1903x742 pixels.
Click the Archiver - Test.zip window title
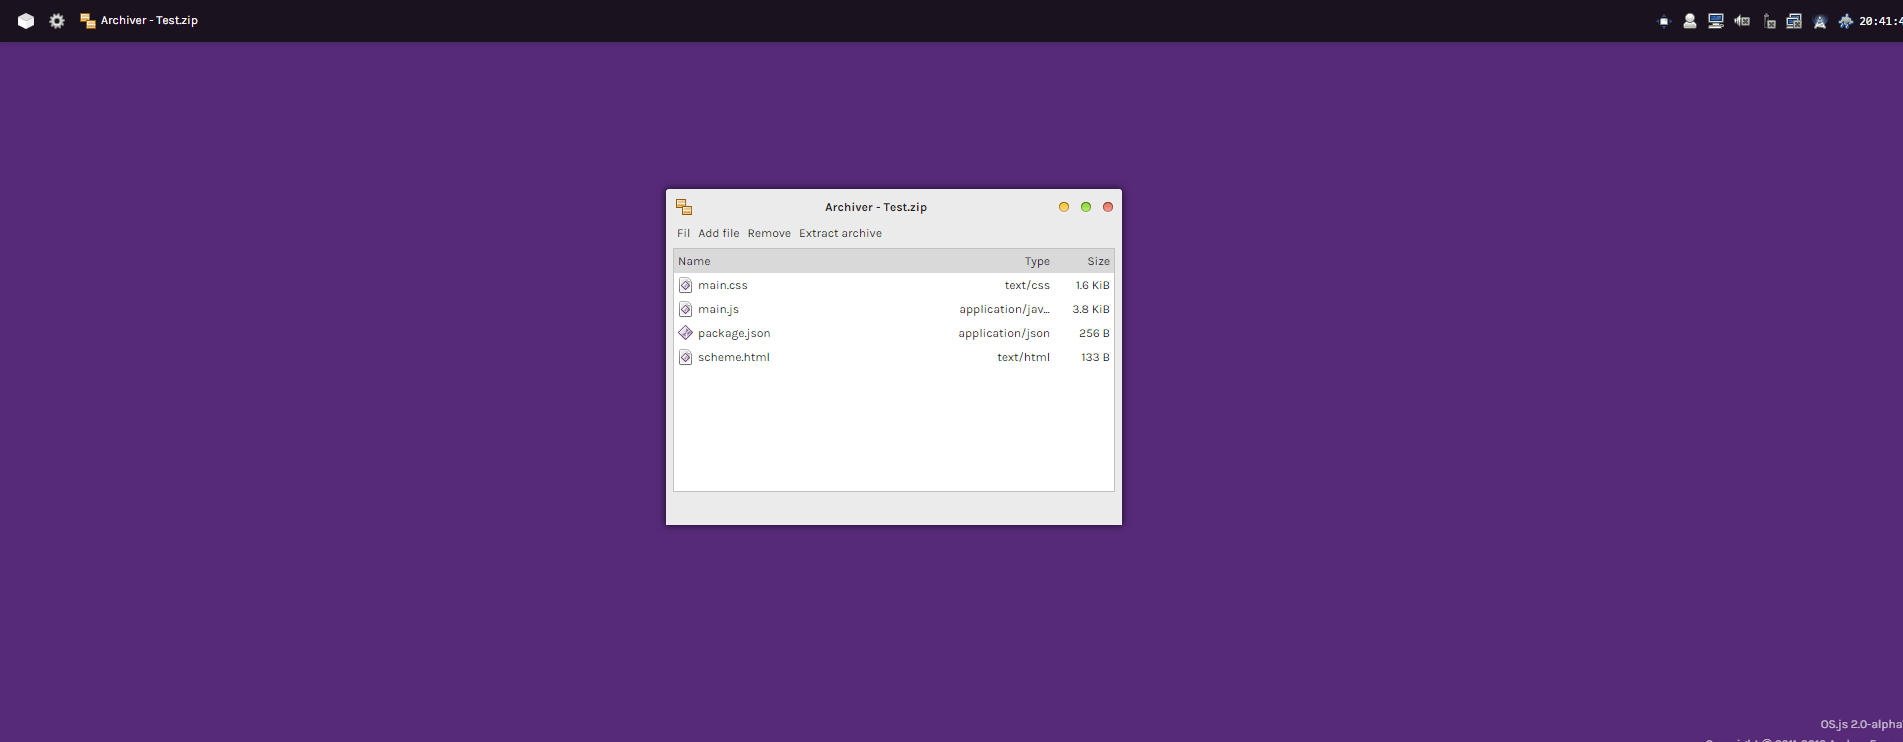[876, 207]
